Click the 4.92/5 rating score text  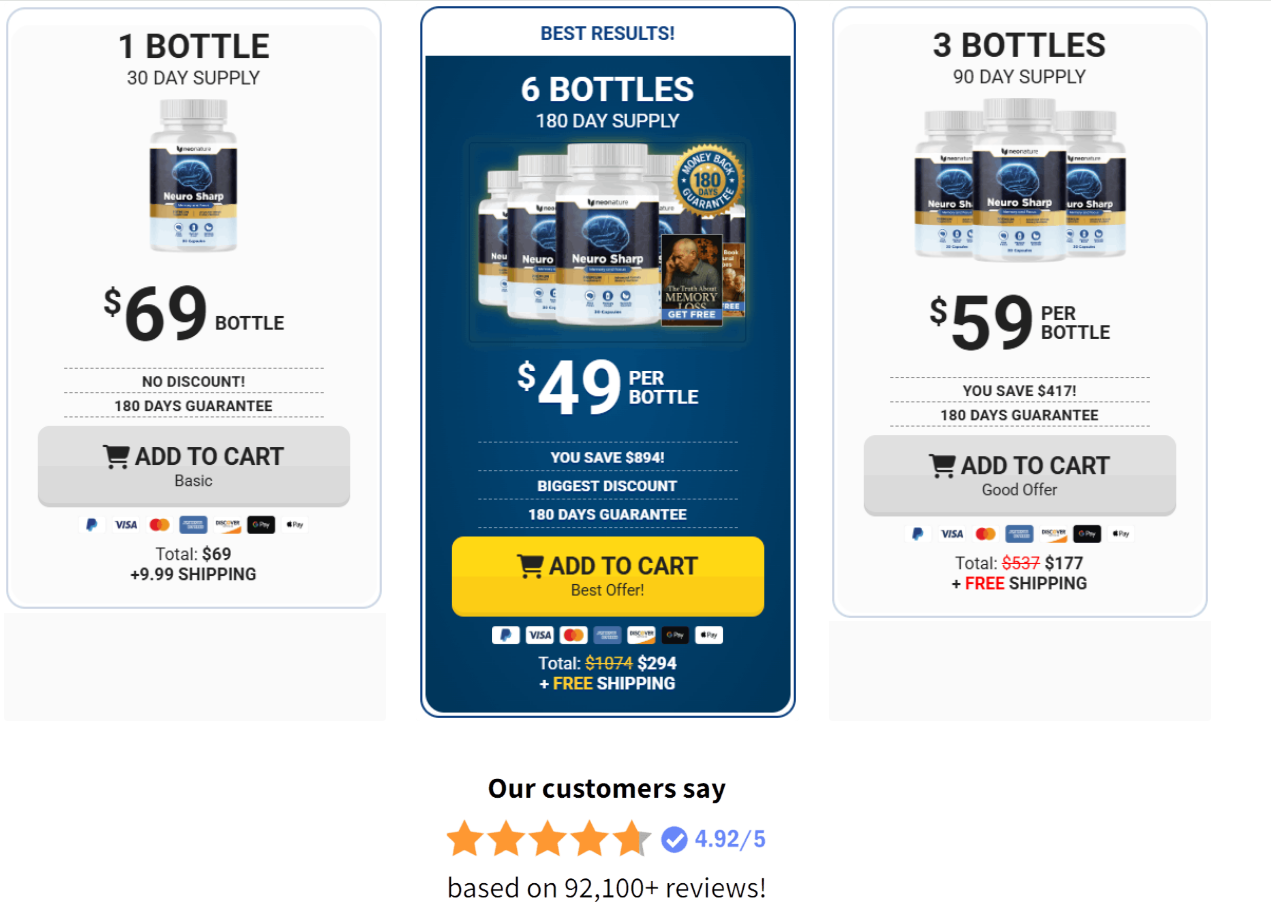[730, 839]
